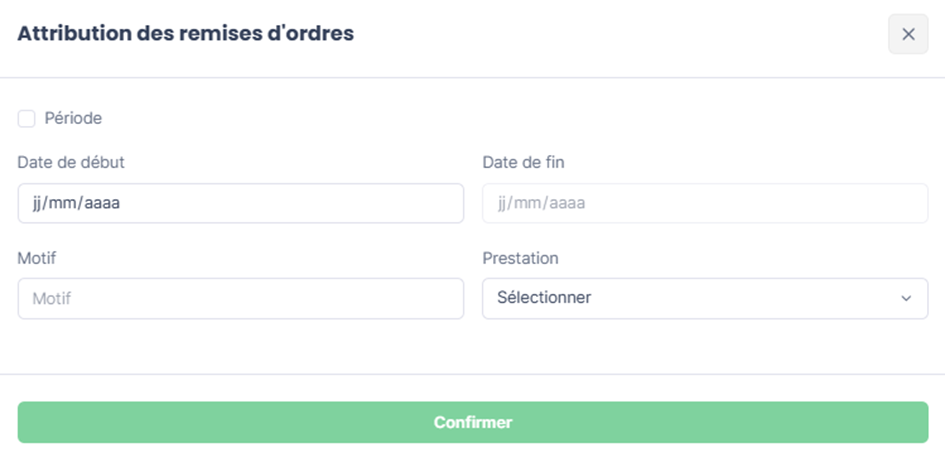The width and height of the screenshot is (945, 457).
Task: Open the Prestation dropdown
Action: 705,298
